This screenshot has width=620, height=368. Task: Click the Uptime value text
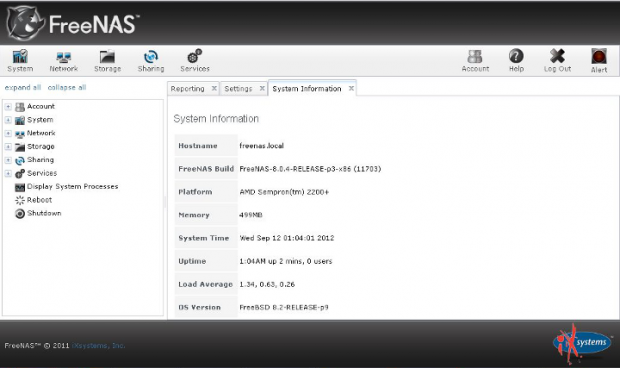(286, 261)
